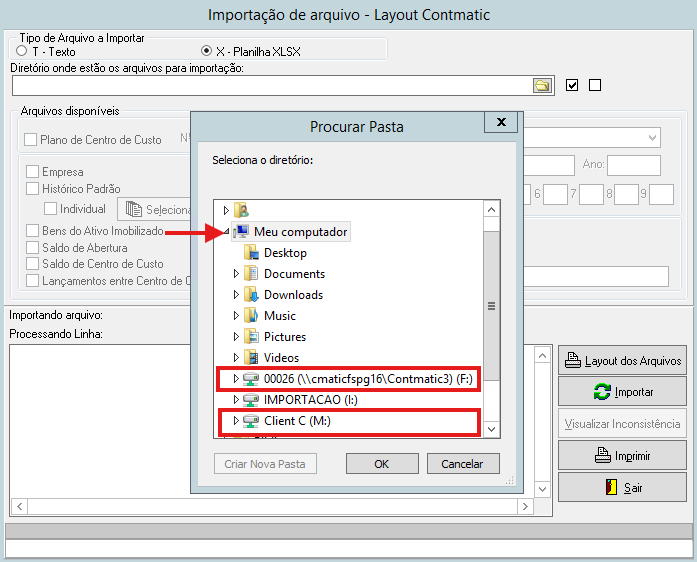697x562 pixels.
Task: Click the Videos folder icon
Action: [251, 357]
